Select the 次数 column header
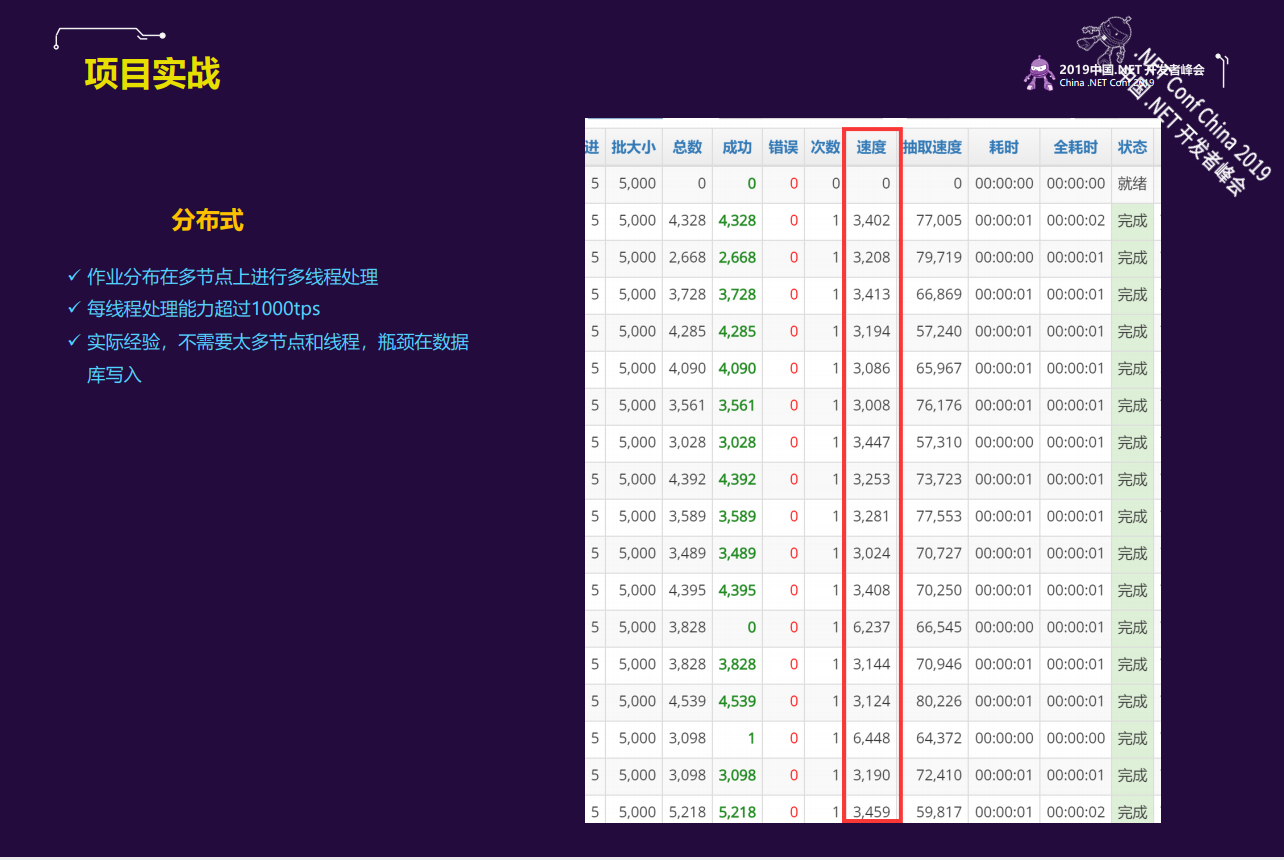Viewport: 1284px width, 860px height. pos(825,147)
